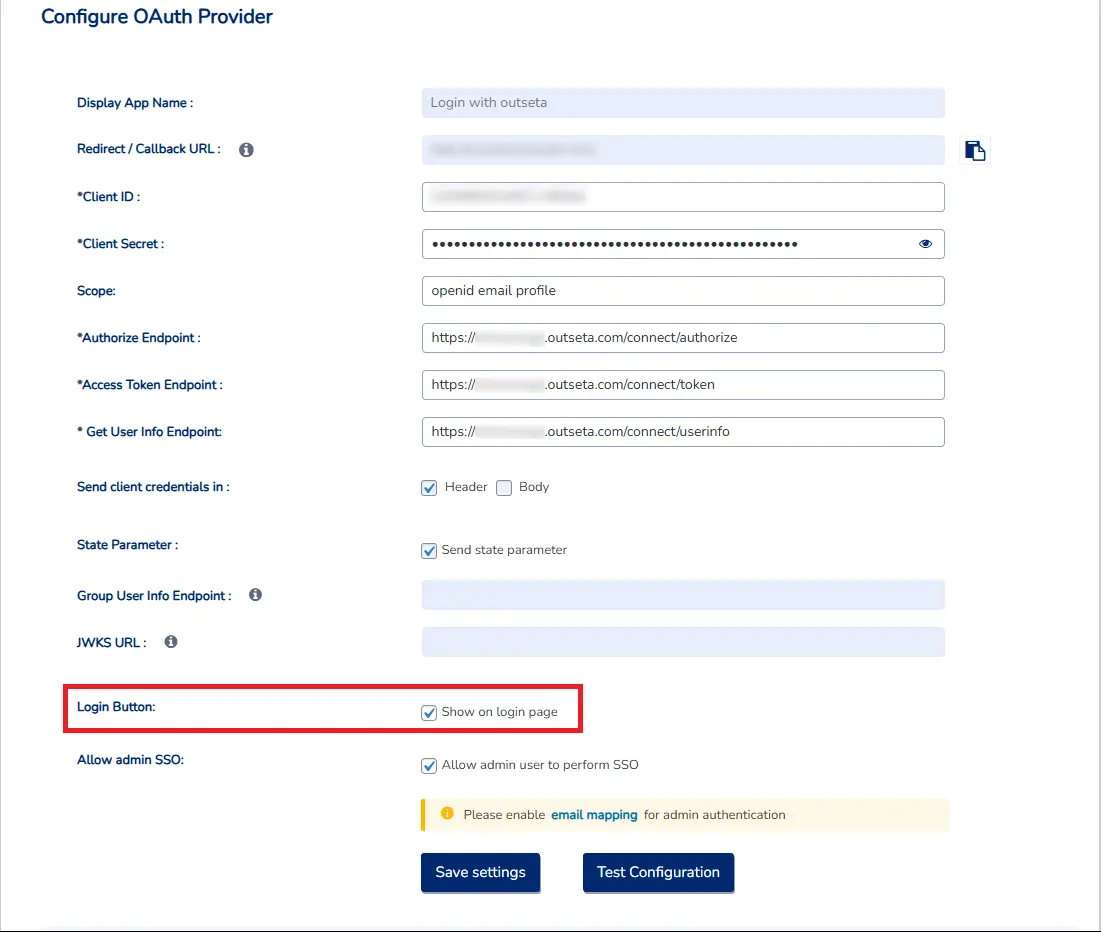The image size is (1101, 932).
Task: Click the warning icon in email mapping notice
Action: point(447,813)
